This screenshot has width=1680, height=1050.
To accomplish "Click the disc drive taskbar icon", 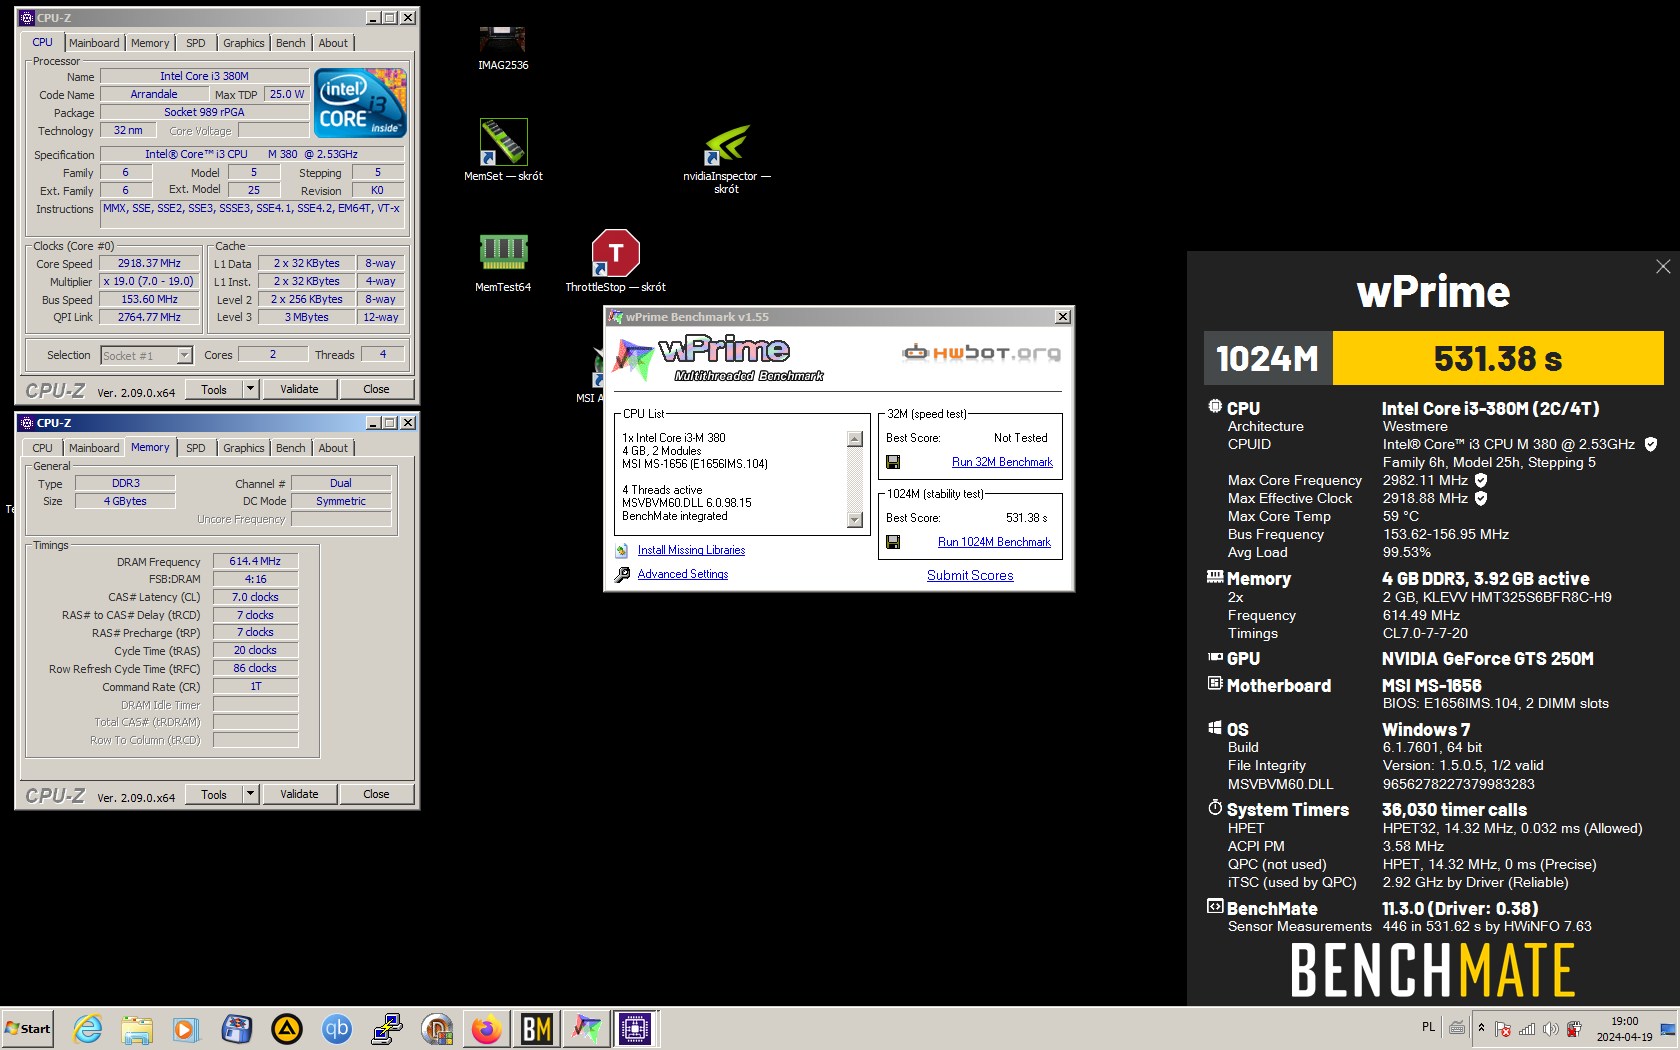I will pos(436,1028).
